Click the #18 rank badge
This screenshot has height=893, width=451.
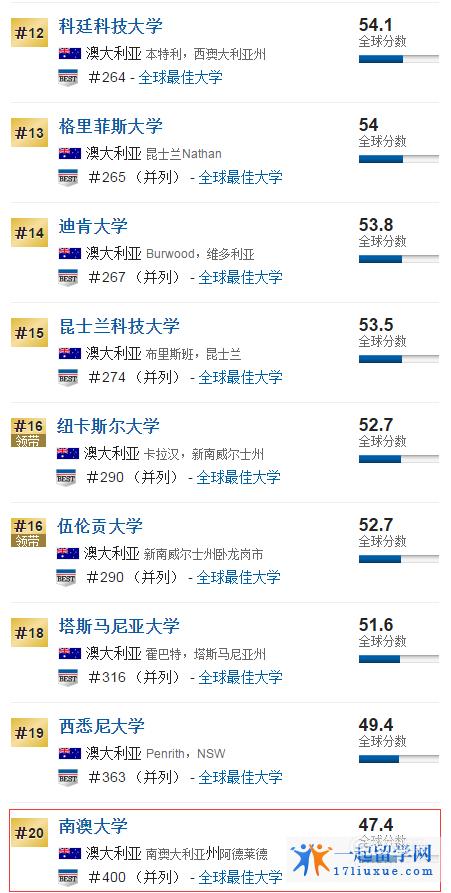pyautogui.click(x=30, y=633)
